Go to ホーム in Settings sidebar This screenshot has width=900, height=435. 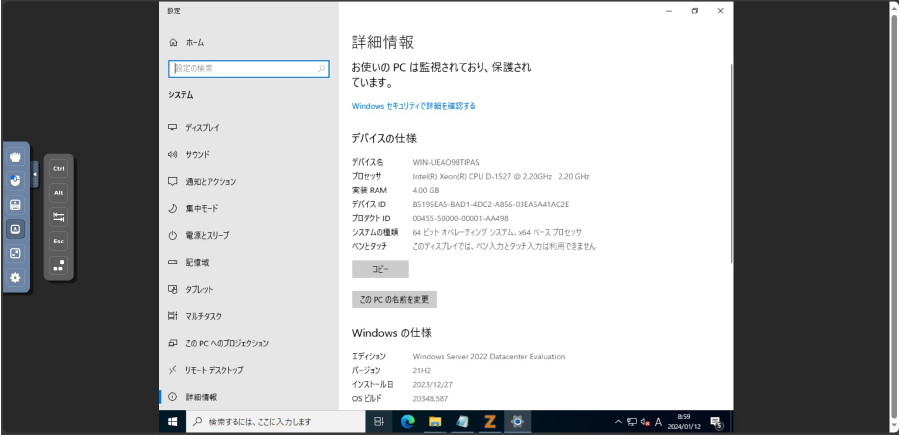(249, 43)
